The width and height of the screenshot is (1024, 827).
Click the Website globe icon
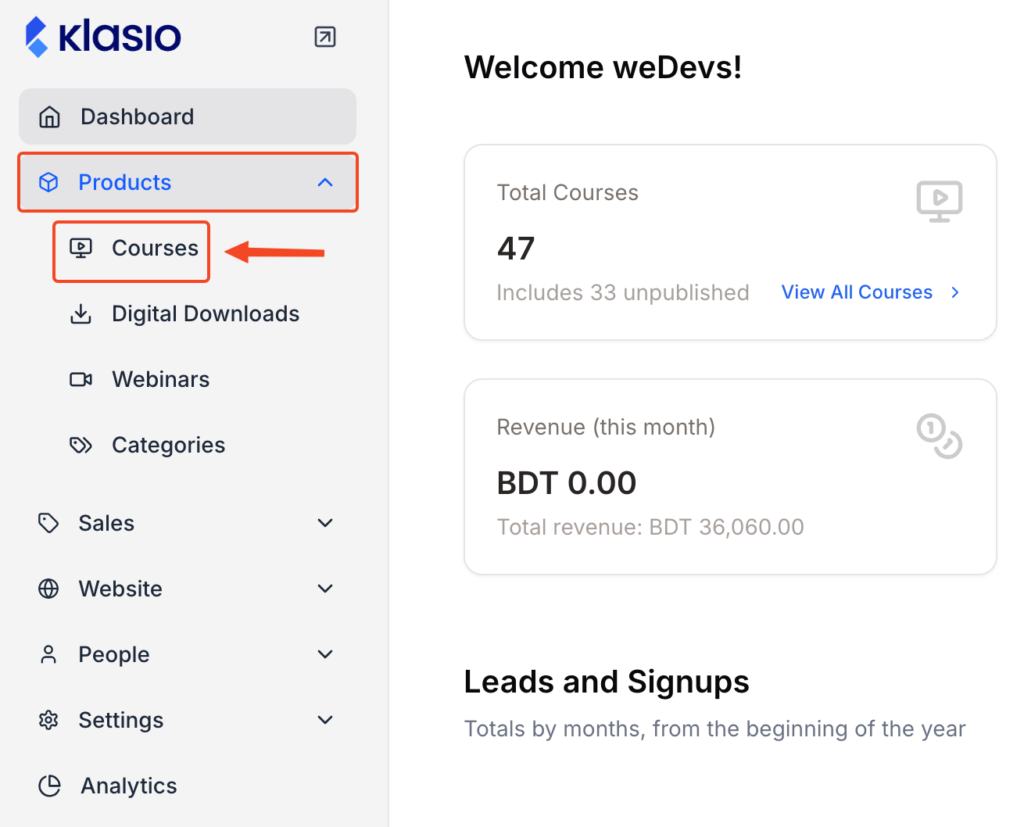pos(49,589)
